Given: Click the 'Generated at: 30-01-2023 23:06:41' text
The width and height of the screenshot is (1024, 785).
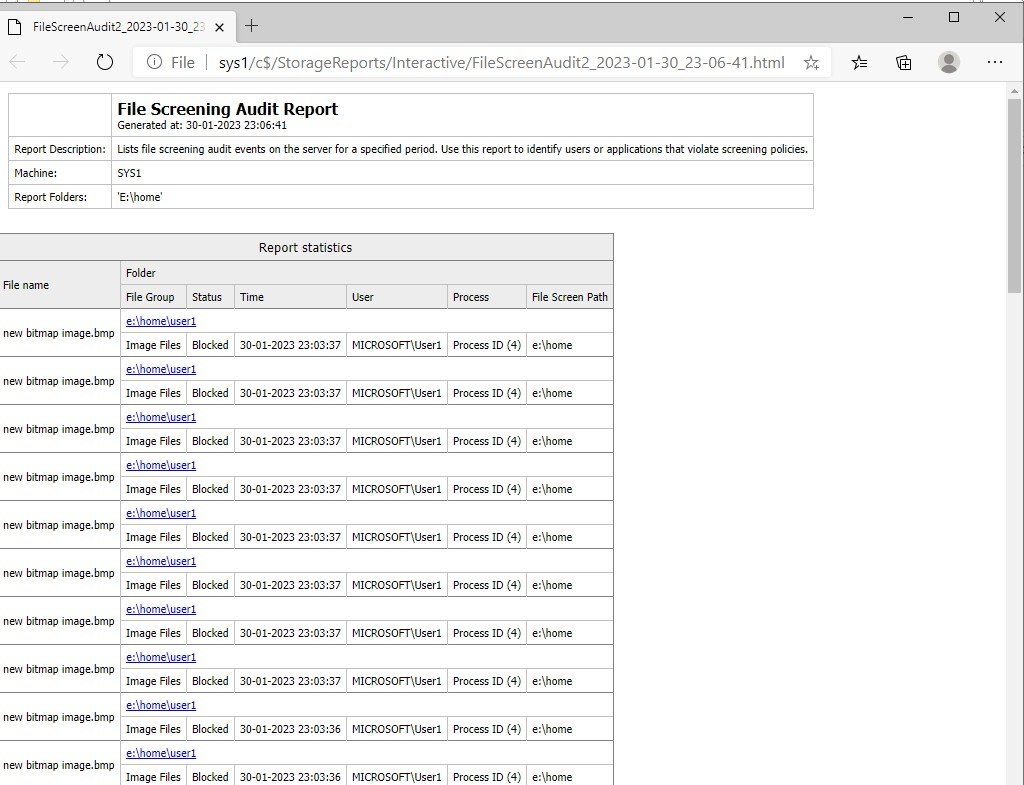Looking at the screenshot, I should click(x=202, y=125).
